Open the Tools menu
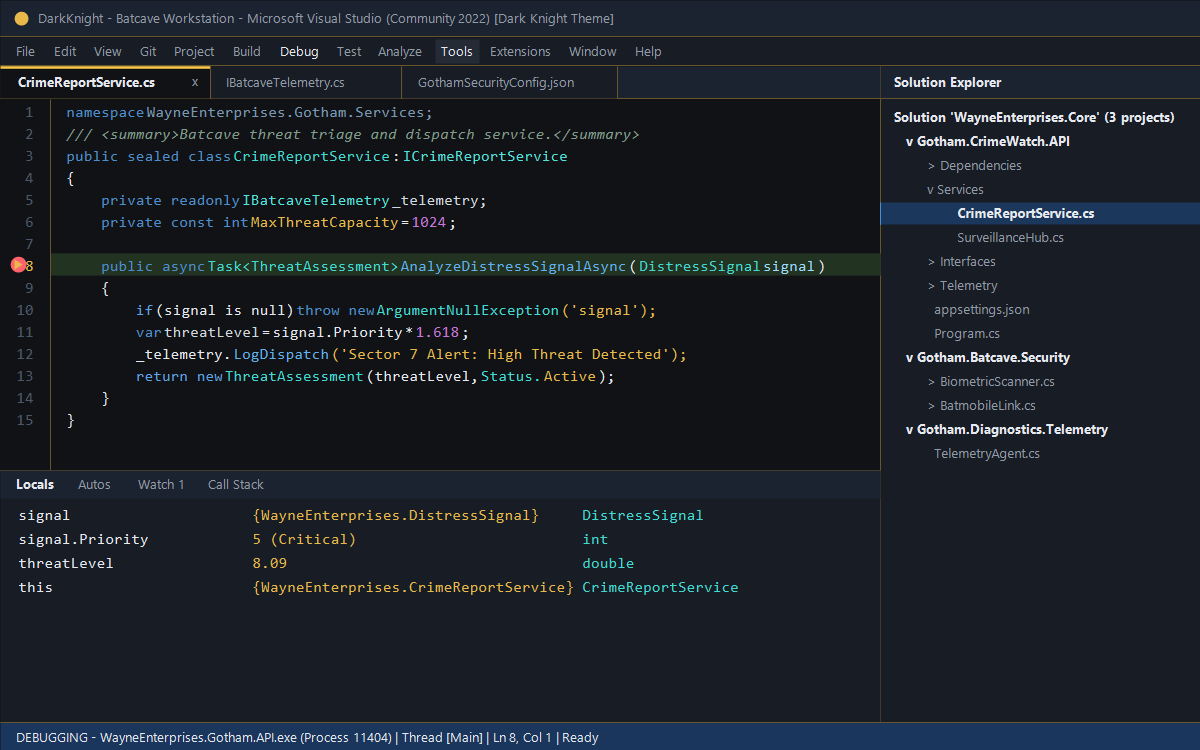 457,51
